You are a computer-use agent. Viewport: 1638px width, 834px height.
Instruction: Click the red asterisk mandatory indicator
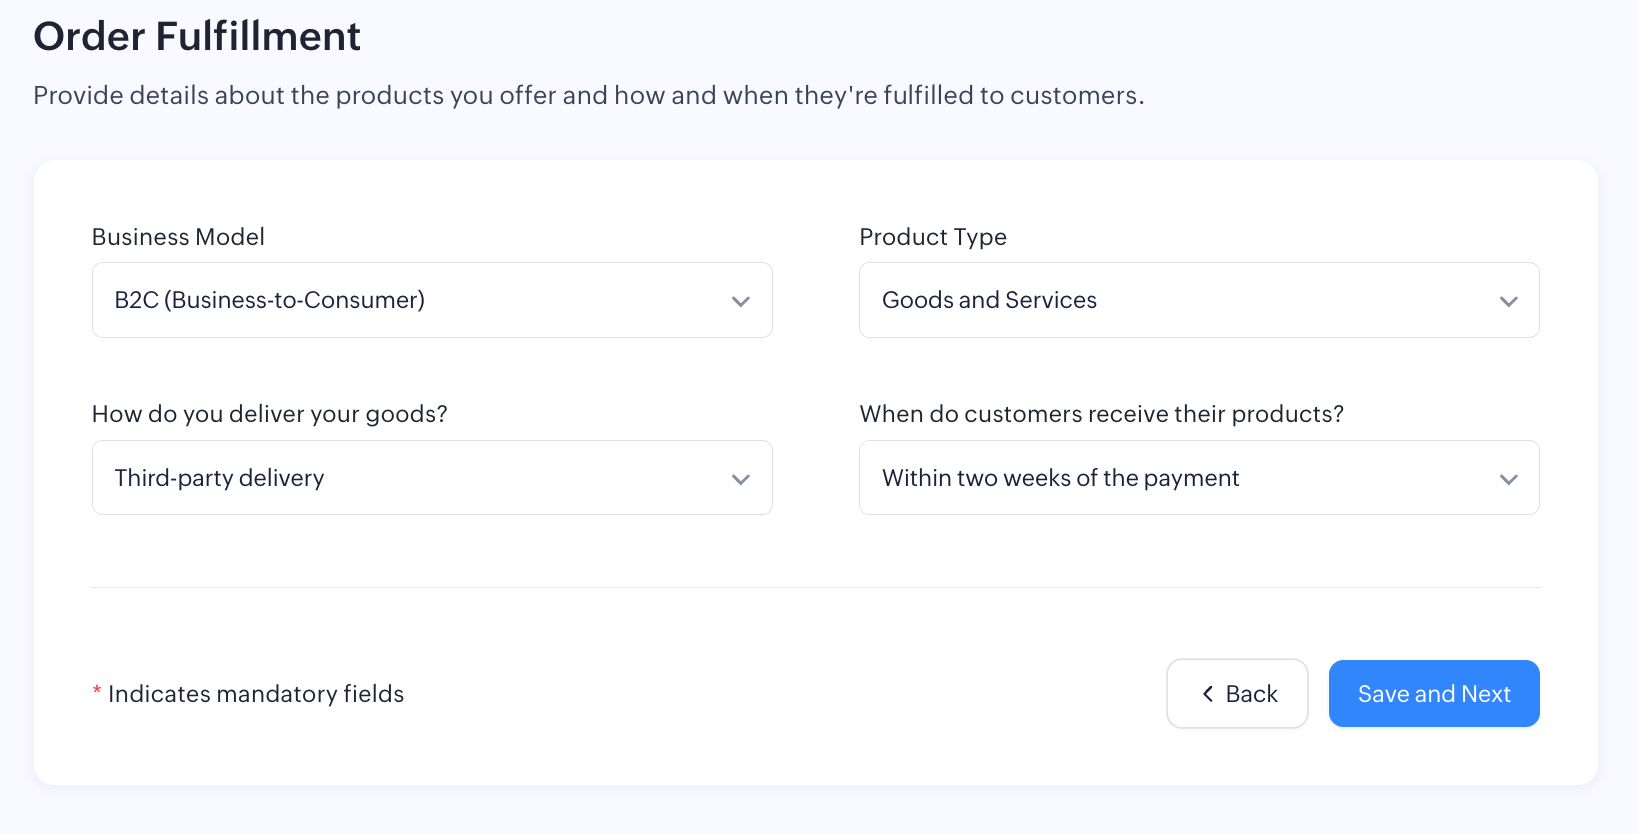click(97, 691)
